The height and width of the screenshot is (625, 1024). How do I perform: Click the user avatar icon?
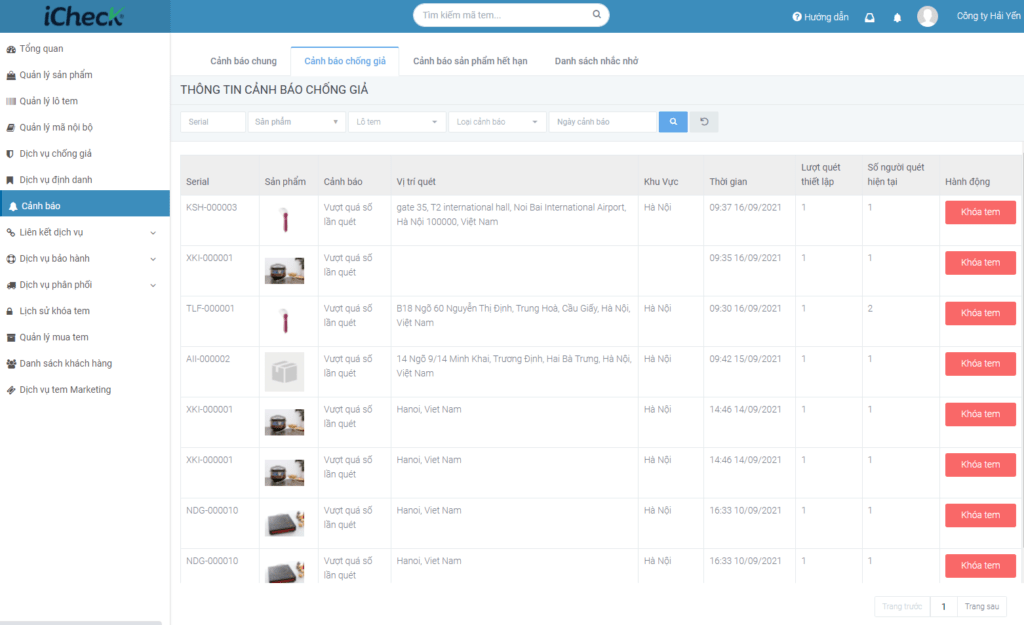927,16
